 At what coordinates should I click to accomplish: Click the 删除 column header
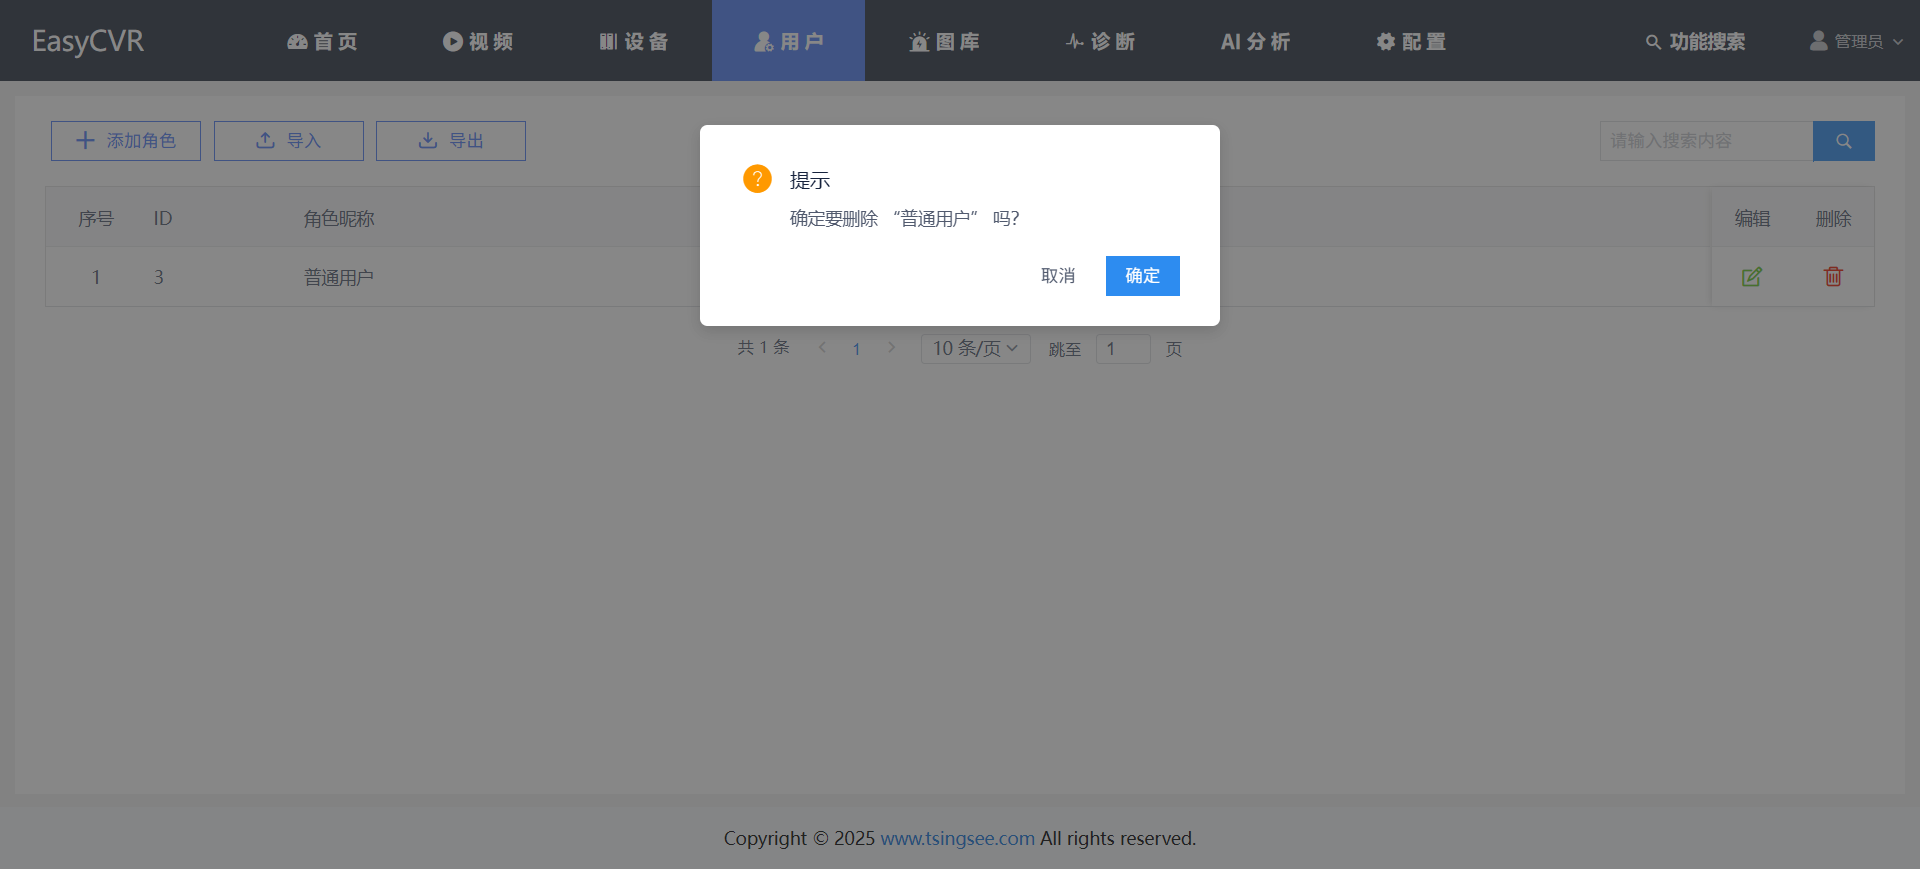click(x=1833, y=218)
